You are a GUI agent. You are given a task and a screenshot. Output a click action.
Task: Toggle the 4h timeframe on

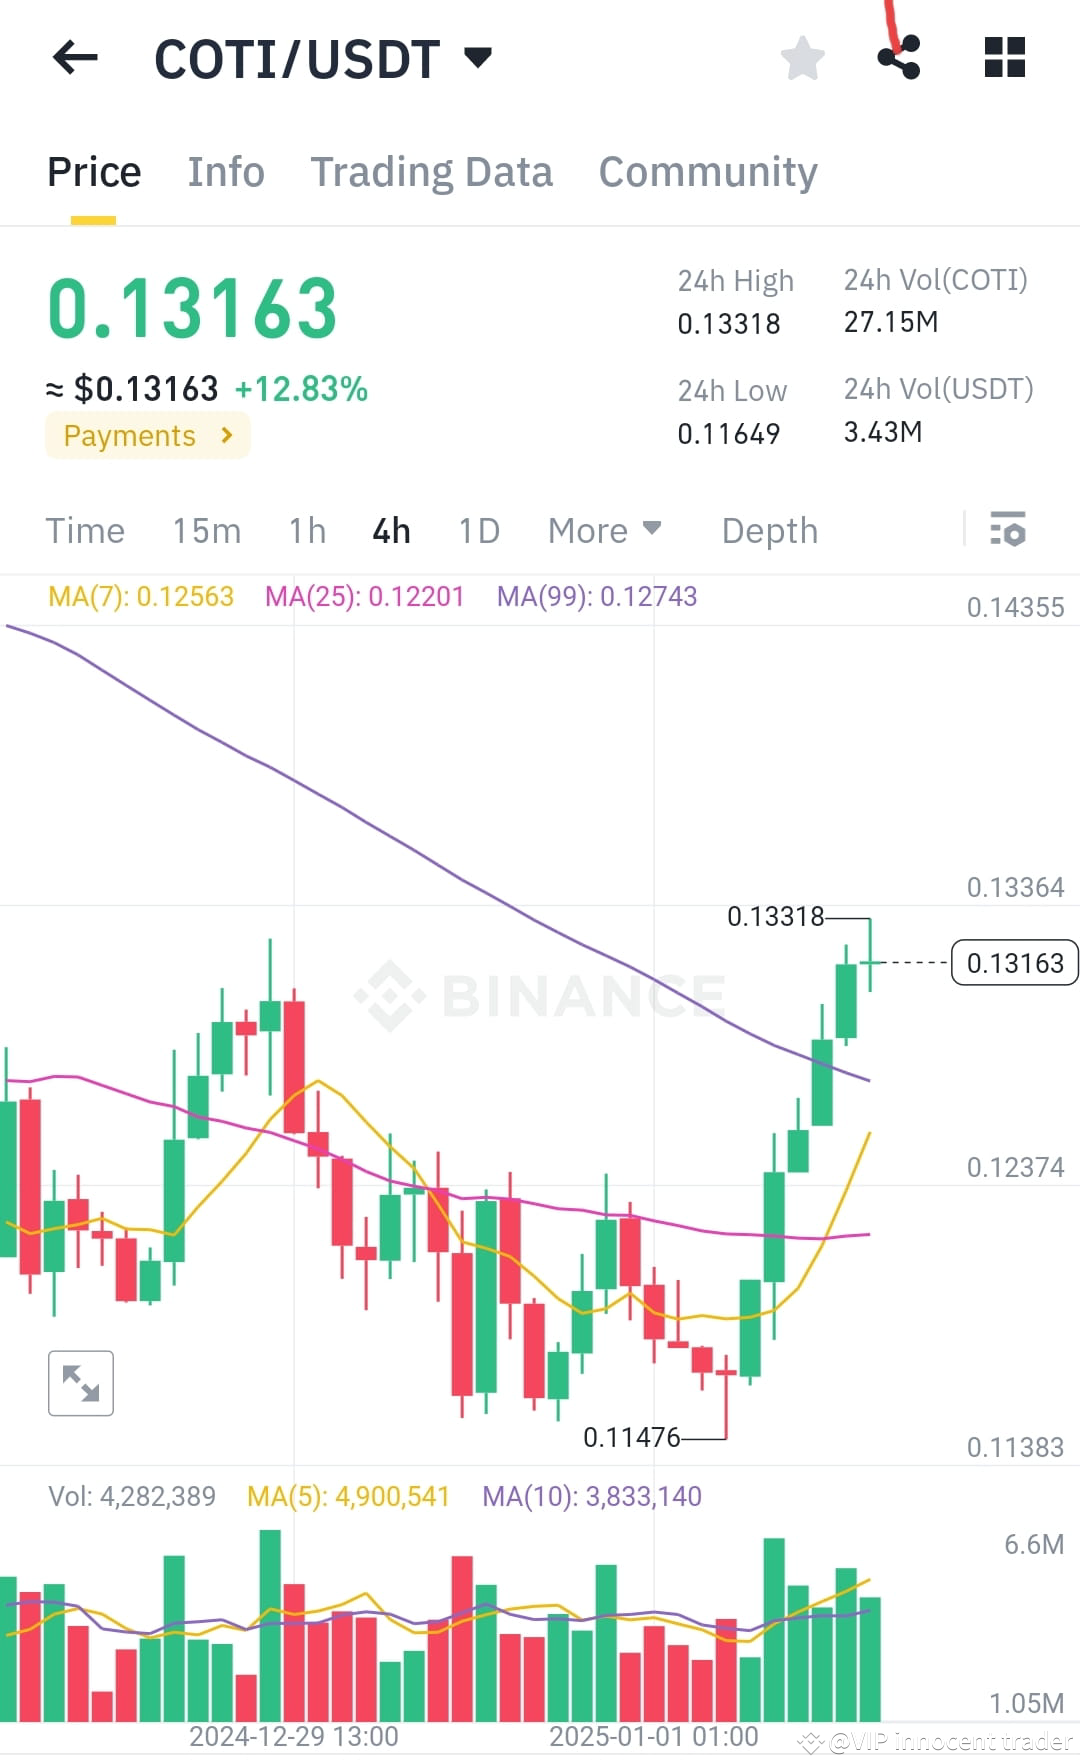pos(390,530)
